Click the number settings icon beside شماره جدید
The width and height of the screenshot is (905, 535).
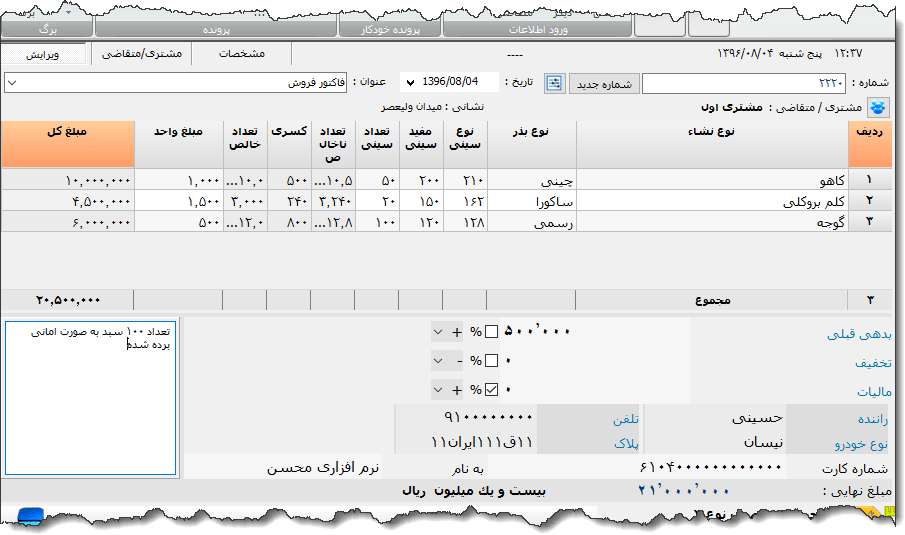pos(554,83)
